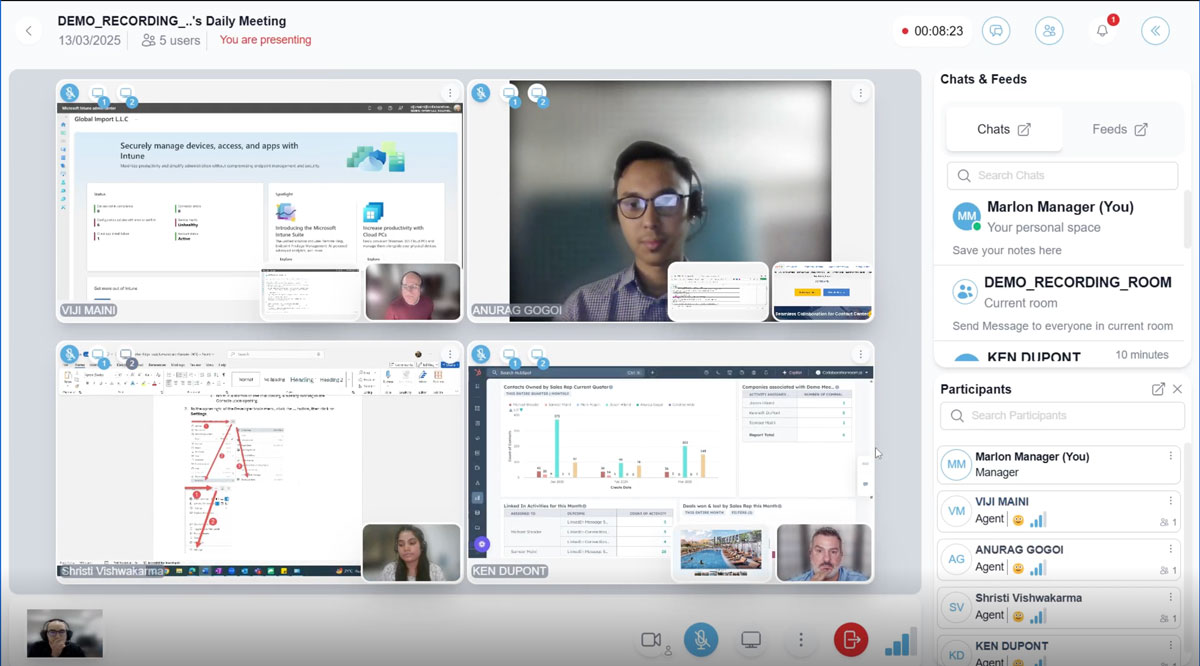Collapse the side panel with double chevron

coord(1155,31)
